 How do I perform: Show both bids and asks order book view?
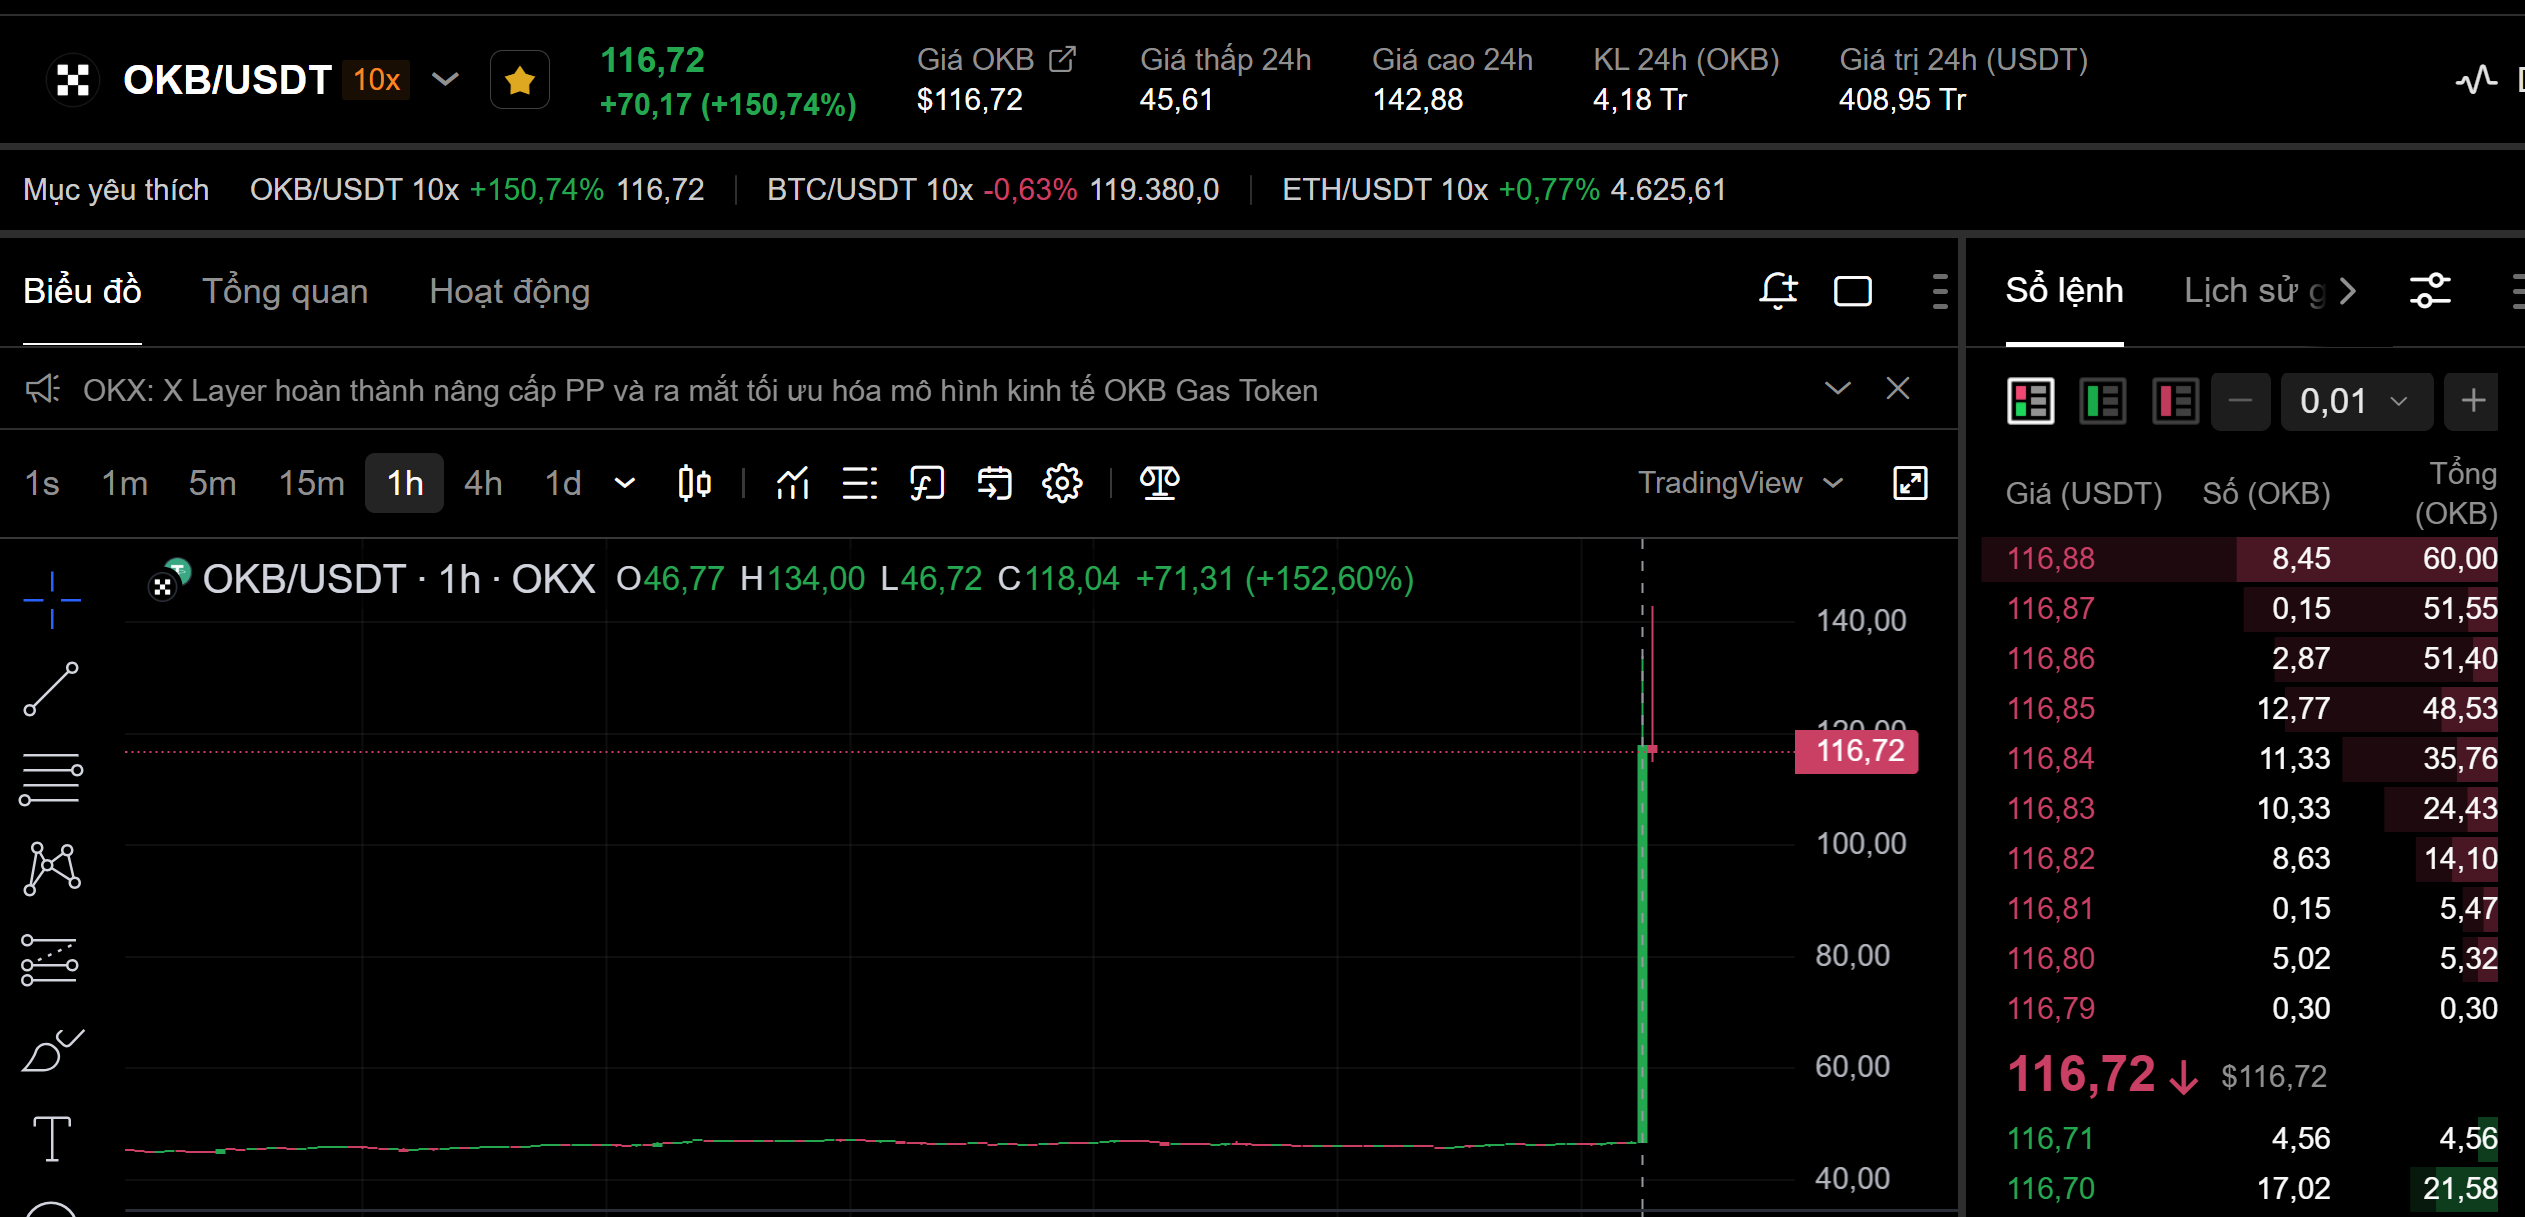[2030, 402]
